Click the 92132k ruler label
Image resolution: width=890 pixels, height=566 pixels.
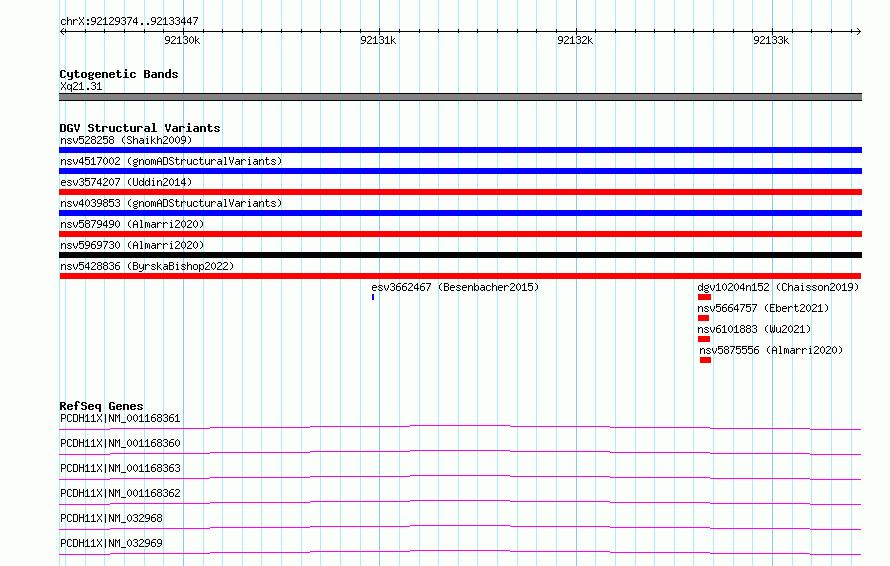575,40
